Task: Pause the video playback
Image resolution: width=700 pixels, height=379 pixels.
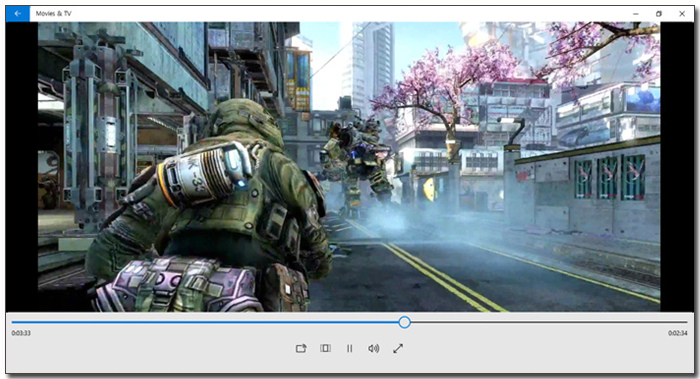Action: [350, 348]
